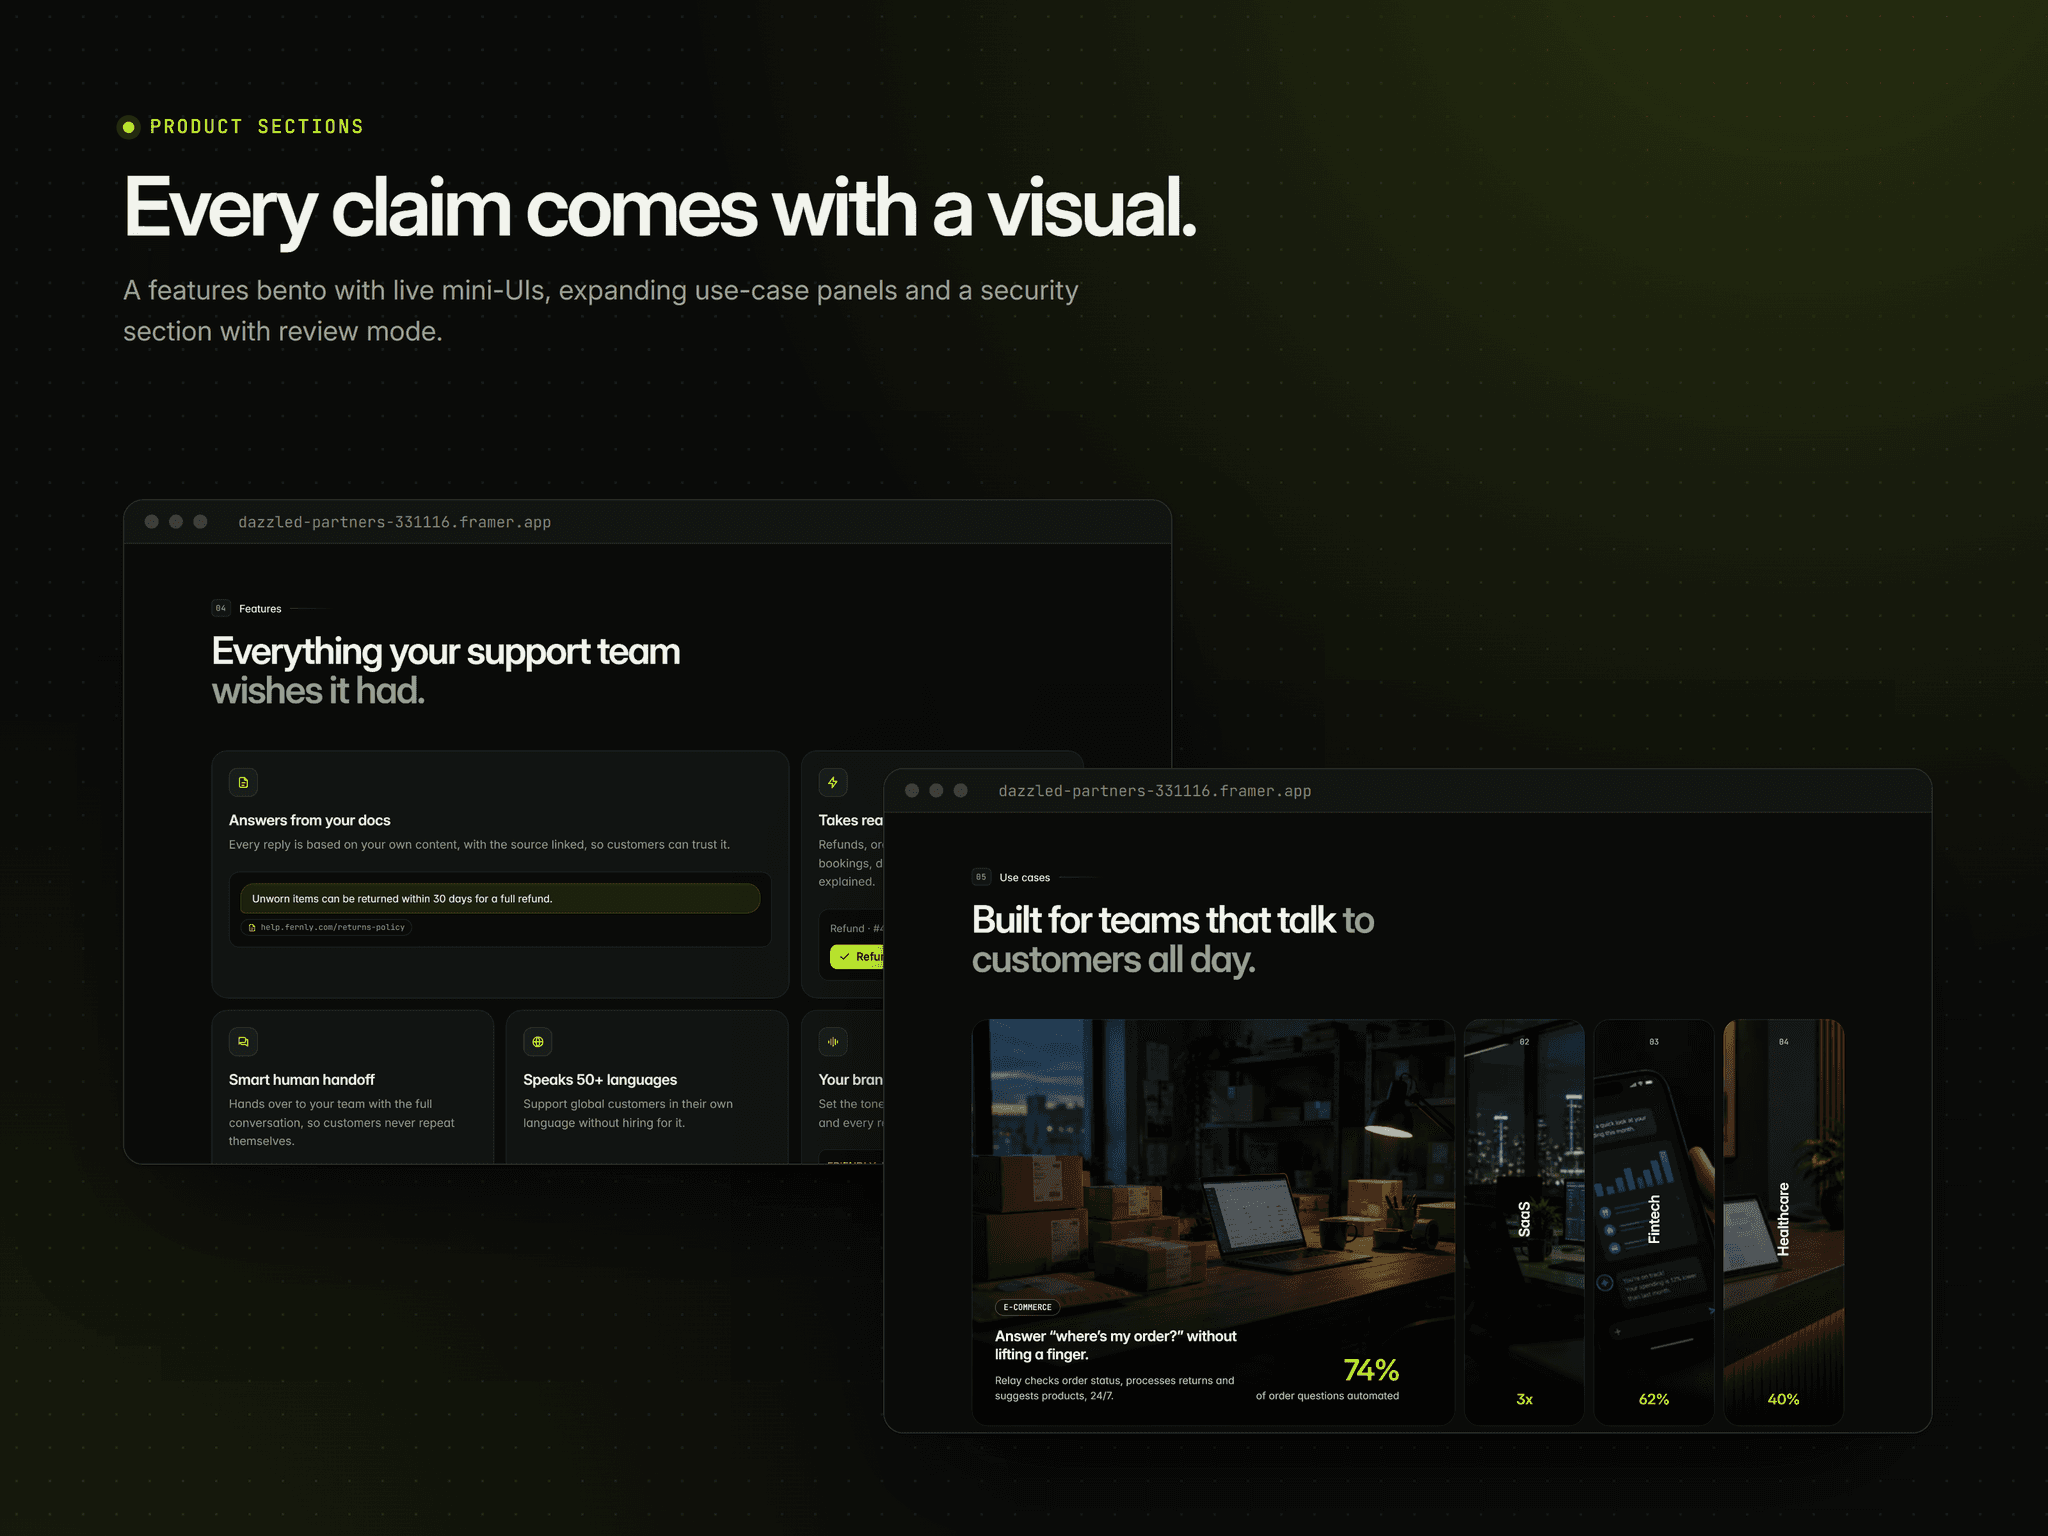Click the globe icon above Speaks 50+ languages

[538, 1041]
